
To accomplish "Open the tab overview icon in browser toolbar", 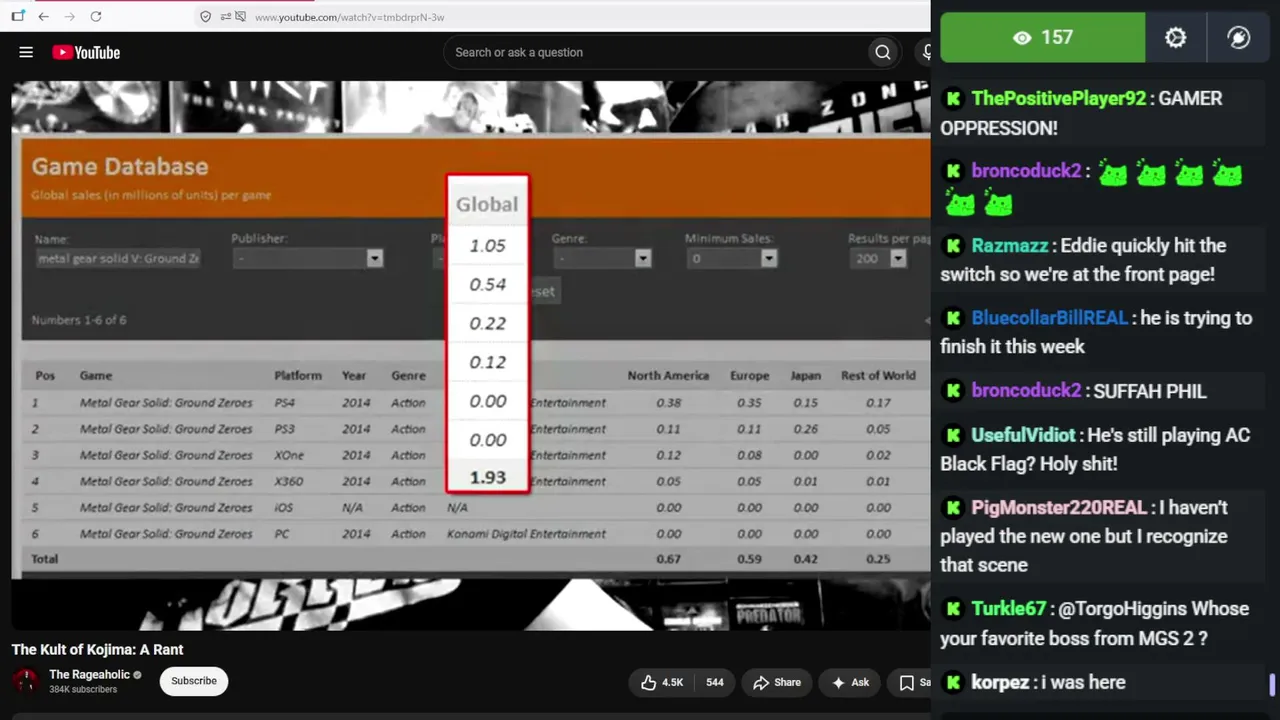I will [17, 17].
